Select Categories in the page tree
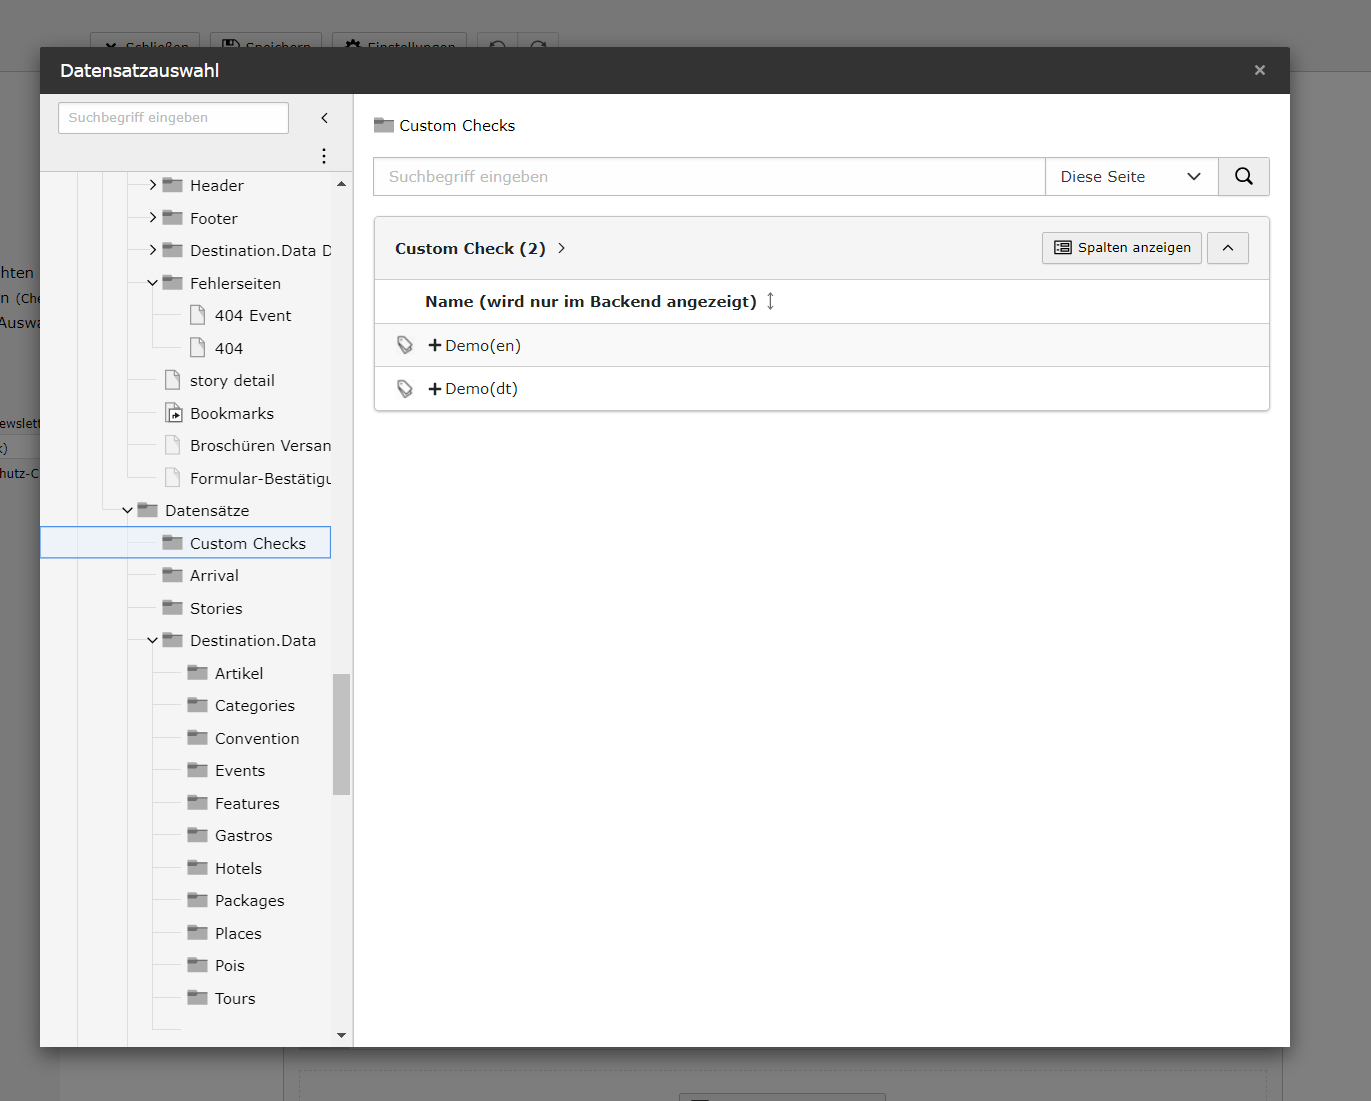Image resolution: width=1371 pixels, height=1101 pixels. 255,705
